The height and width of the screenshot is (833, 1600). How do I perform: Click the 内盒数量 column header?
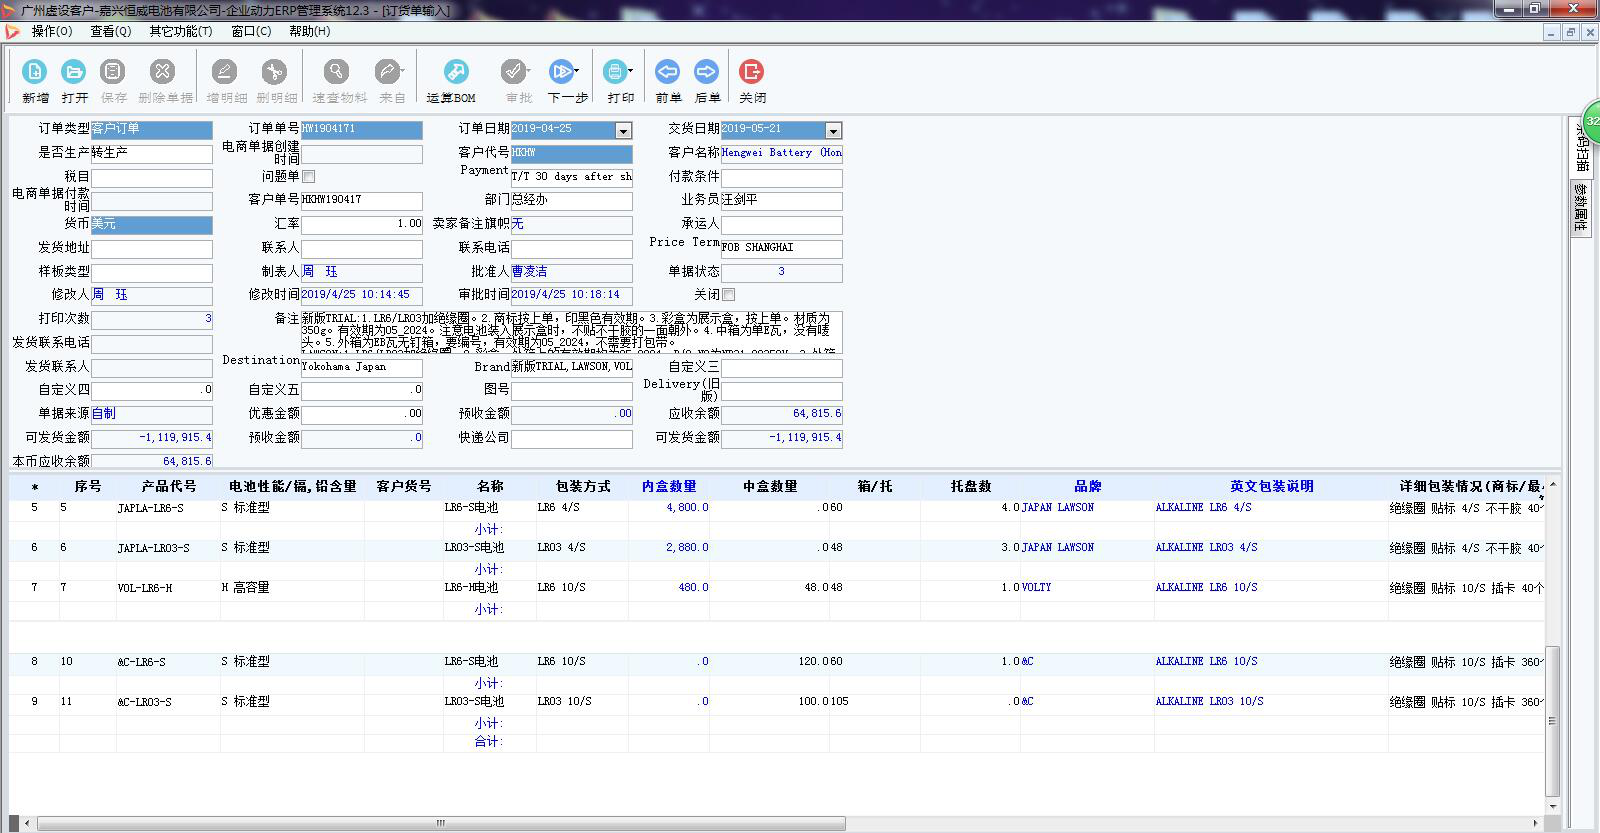668,486
